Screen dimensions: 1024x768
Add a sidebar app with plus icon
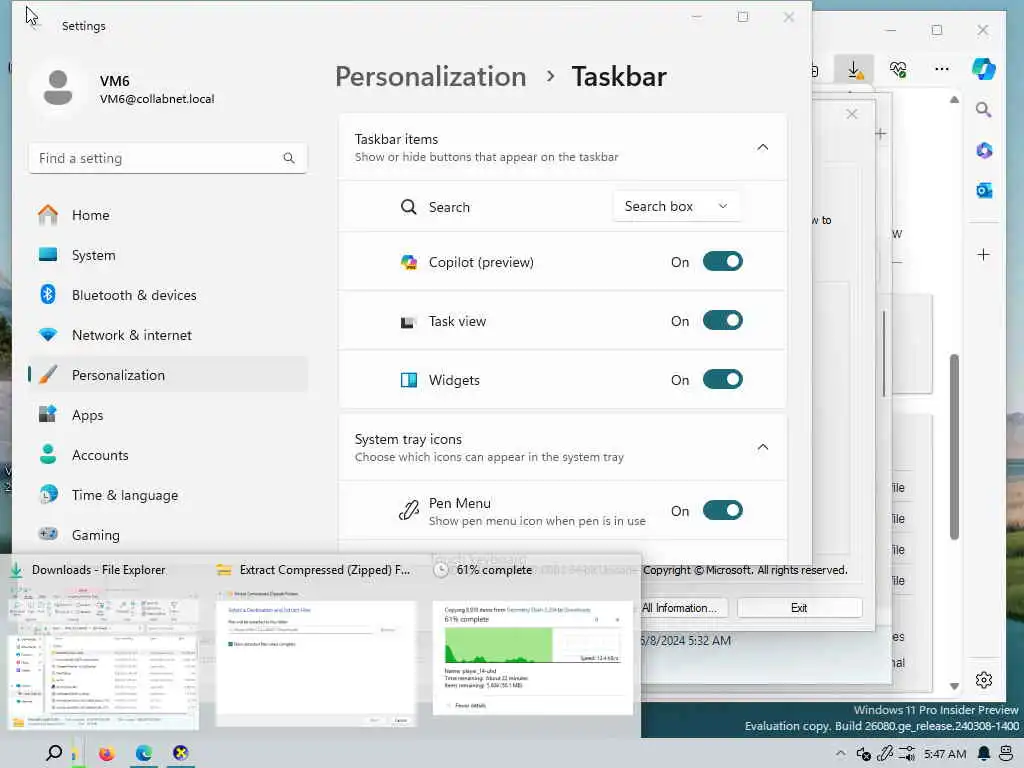point(984,255)
